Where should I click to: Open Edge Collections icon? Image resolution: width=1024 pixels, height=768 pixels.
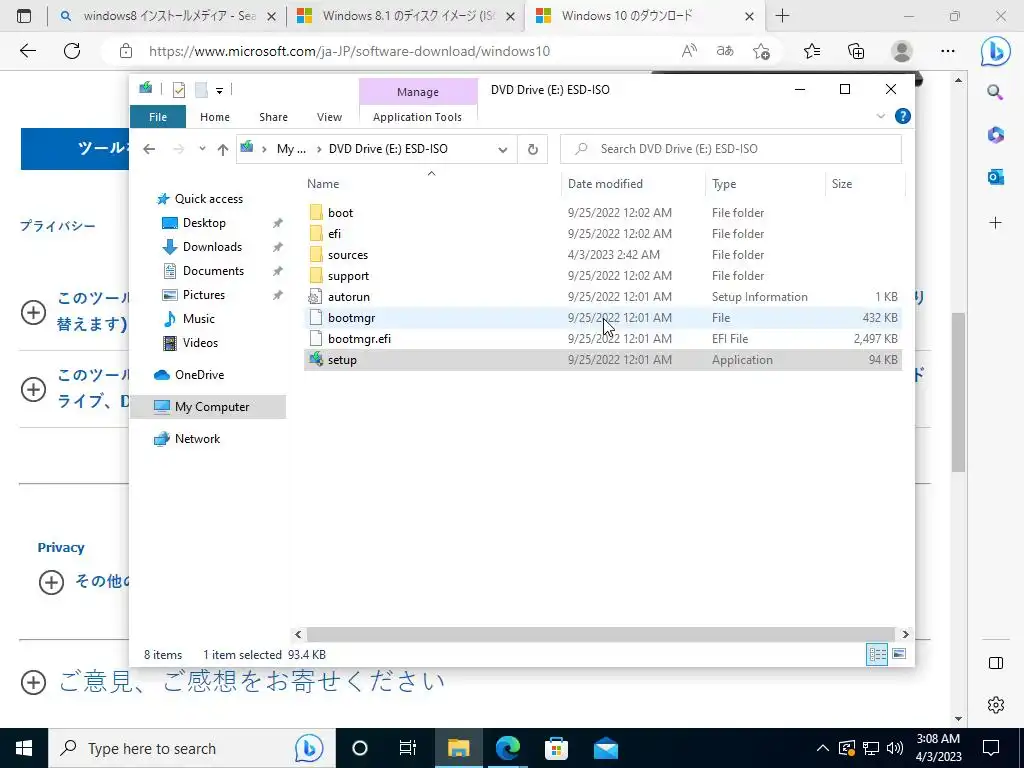coord(856,51)
